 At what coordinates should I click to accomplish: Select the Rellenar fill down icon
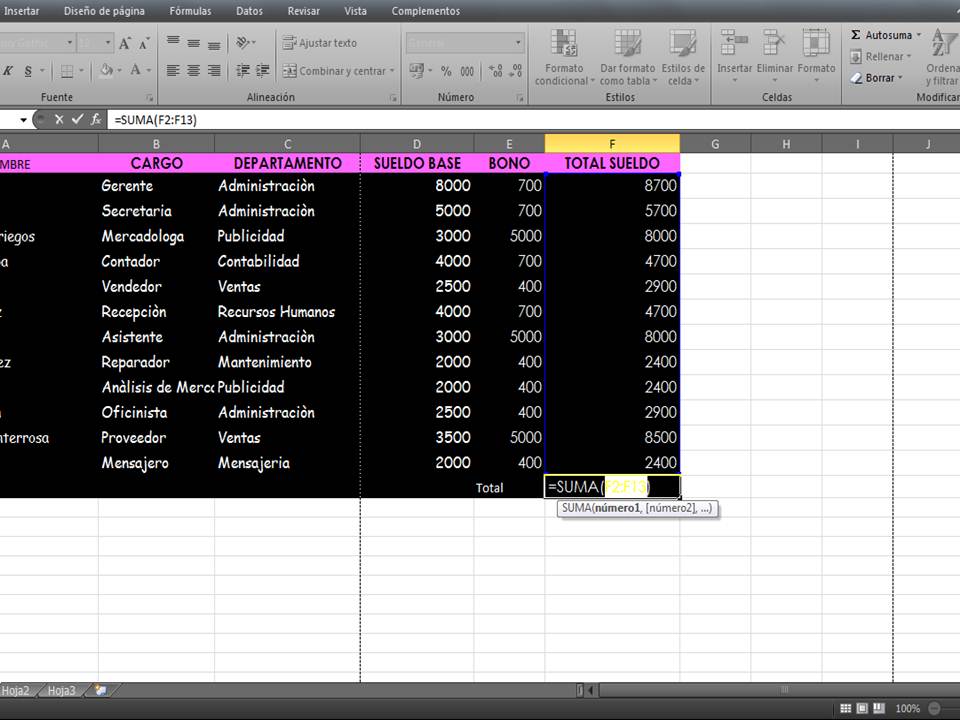click(856, 56)
